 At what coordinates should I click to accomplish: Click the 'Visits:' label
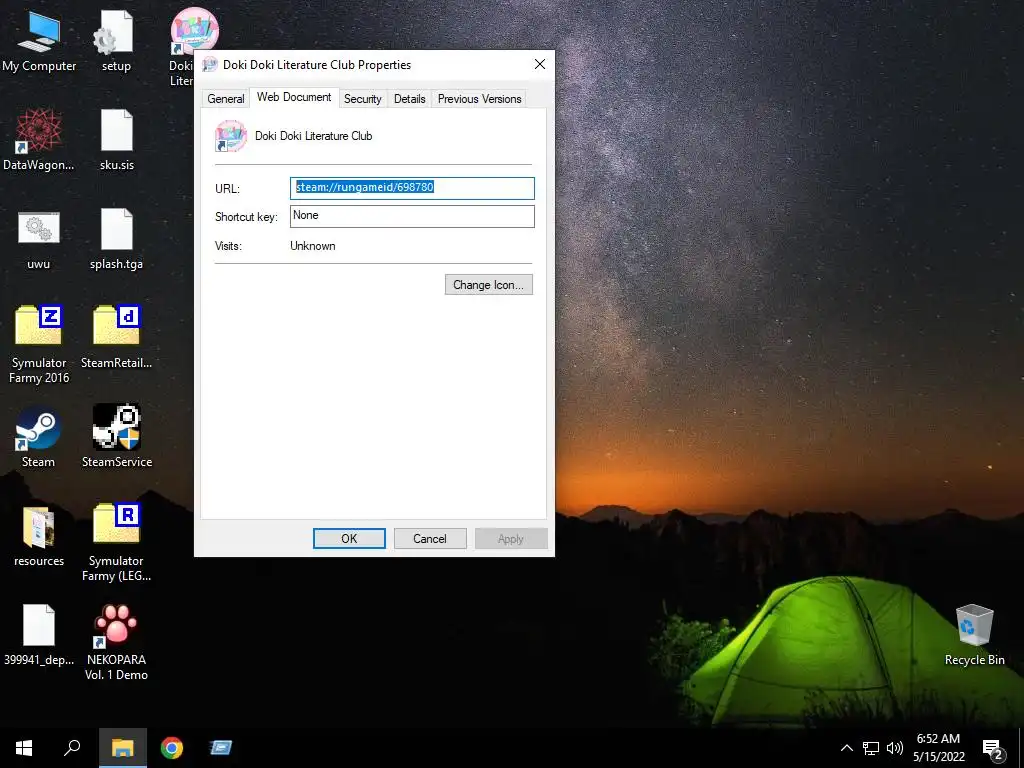tap(228, 246)
